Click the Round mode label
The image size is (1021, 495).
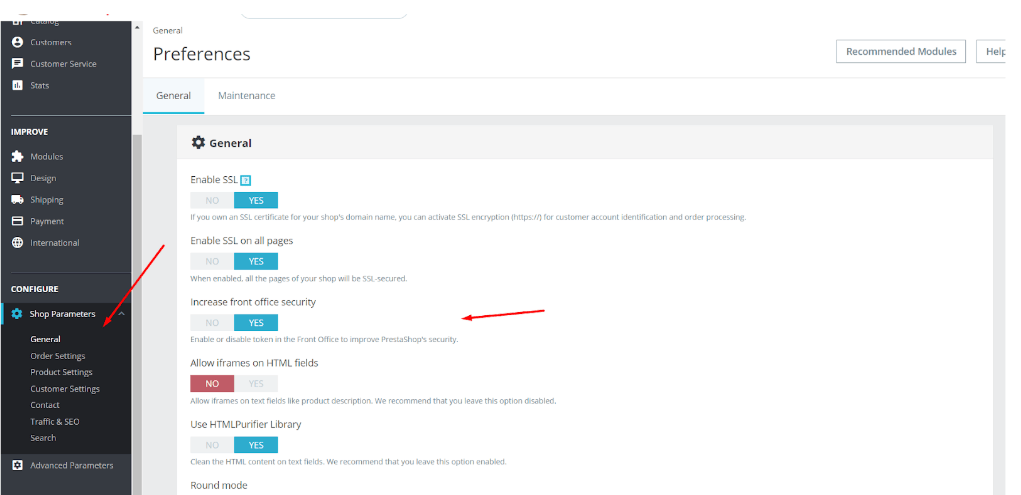pyautogui.click(x=219, y=485)
